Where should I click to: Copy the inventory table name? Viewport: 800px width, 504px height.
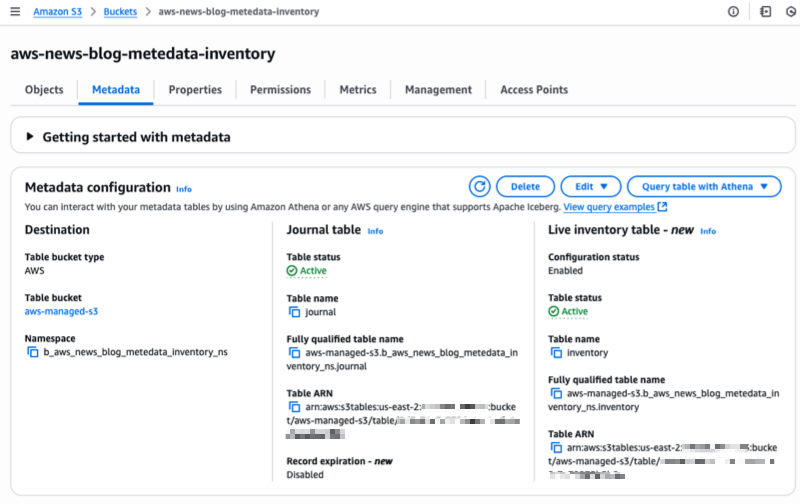(x=556, y=352)
